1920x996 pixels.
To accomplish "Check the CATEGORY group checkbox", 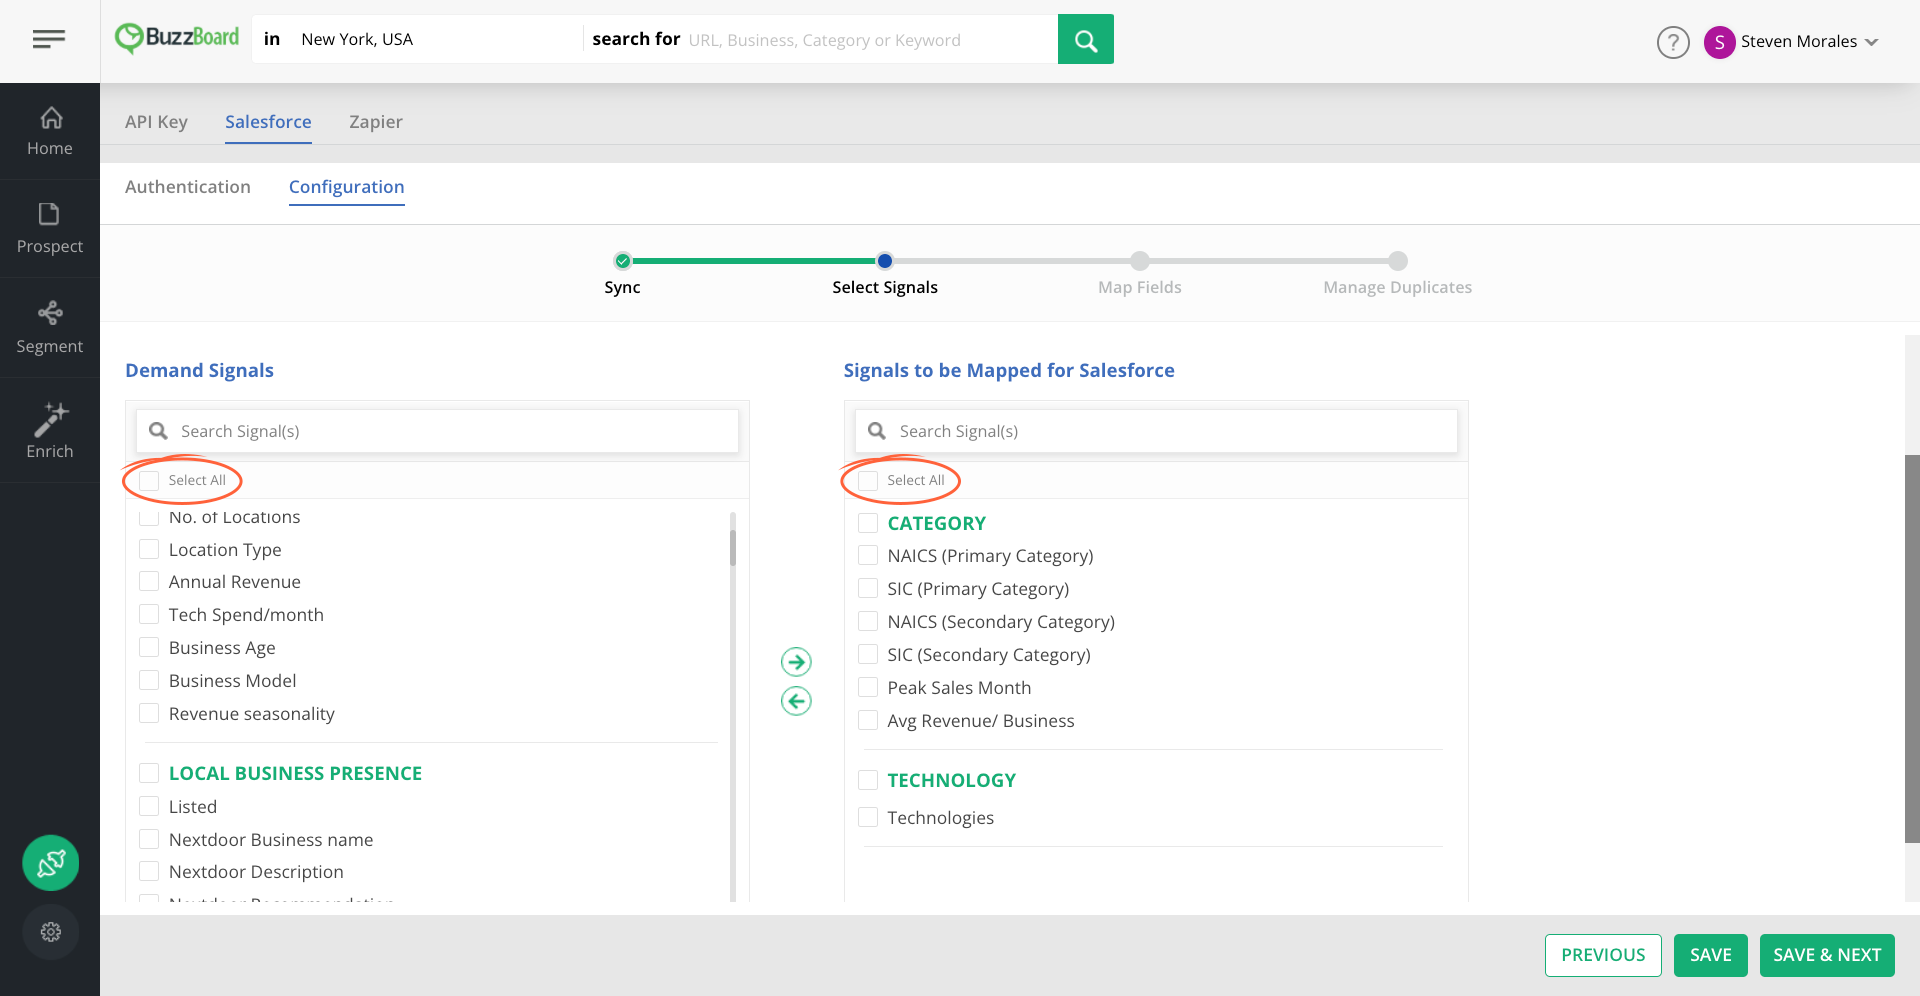I will coord(868,523).
